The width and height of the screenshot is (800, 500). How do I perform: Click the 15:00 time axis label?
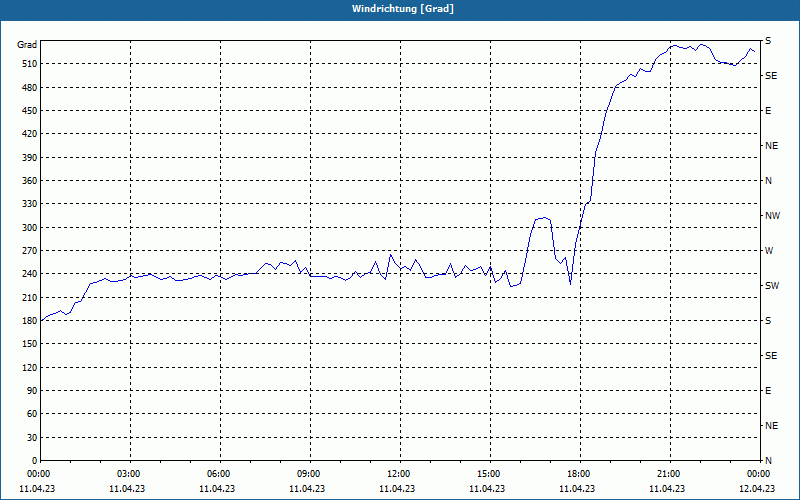pos(488,474)
